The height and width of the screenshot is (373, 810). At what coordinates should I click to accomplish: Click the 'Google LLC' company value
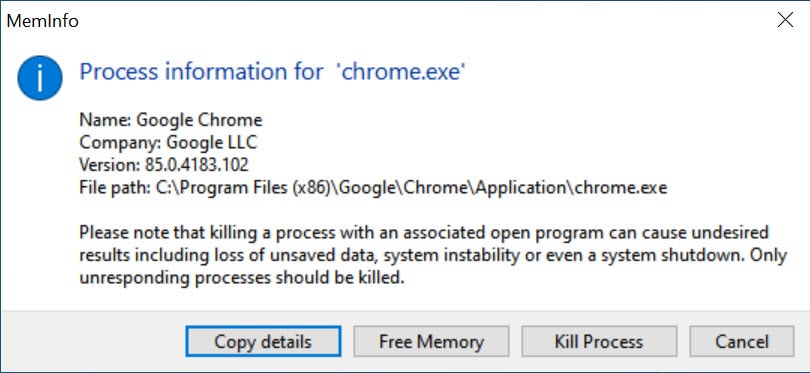pyautogui.click(x=212, y=143)
